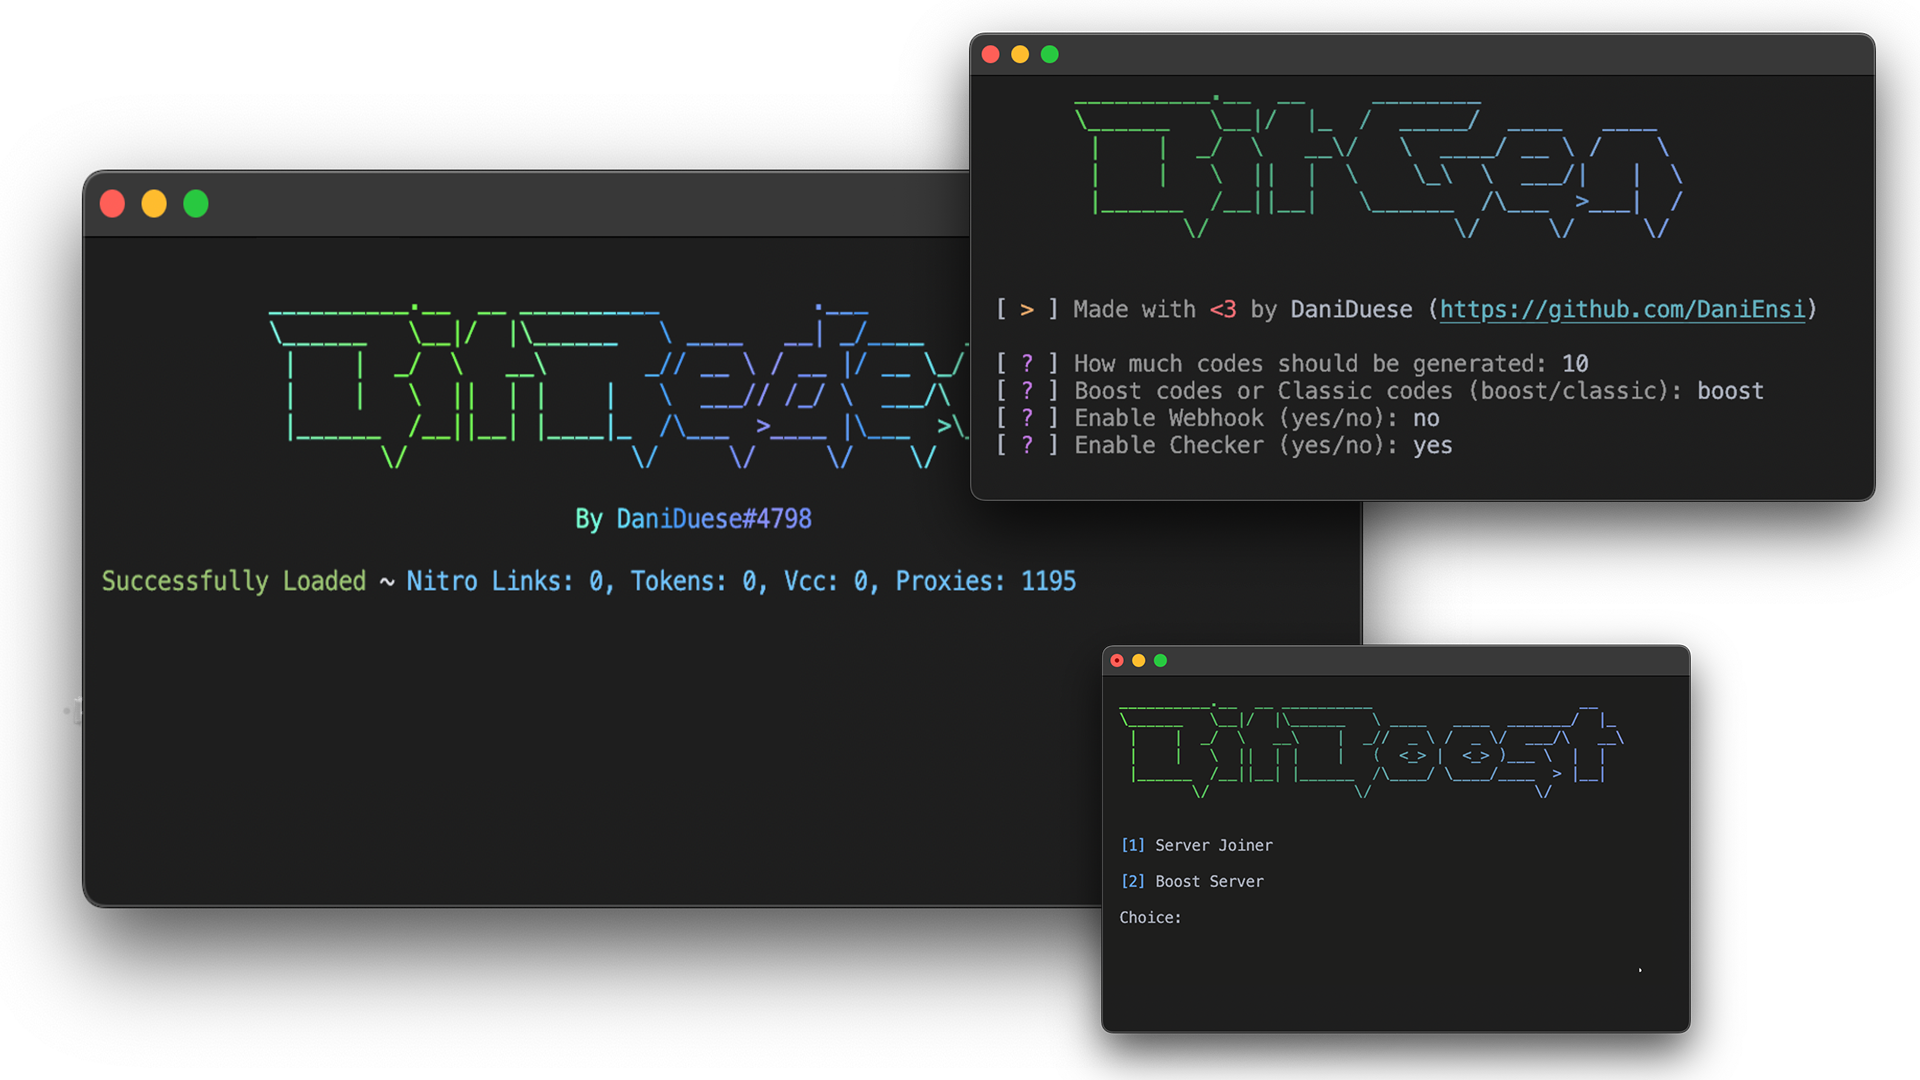Click the DaniDuese#4798 author text
The width and height of the screenshot is (1920, 1080).
click(713, 518)
